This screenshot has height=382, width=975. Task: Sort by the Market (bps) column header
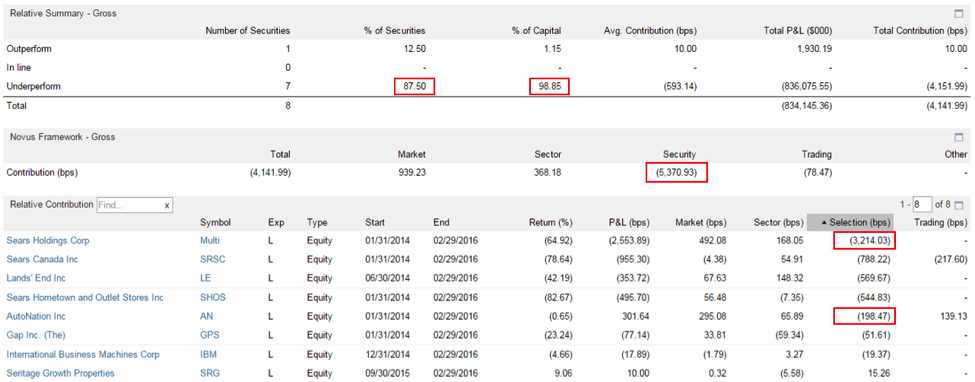[x=701, y=222]
